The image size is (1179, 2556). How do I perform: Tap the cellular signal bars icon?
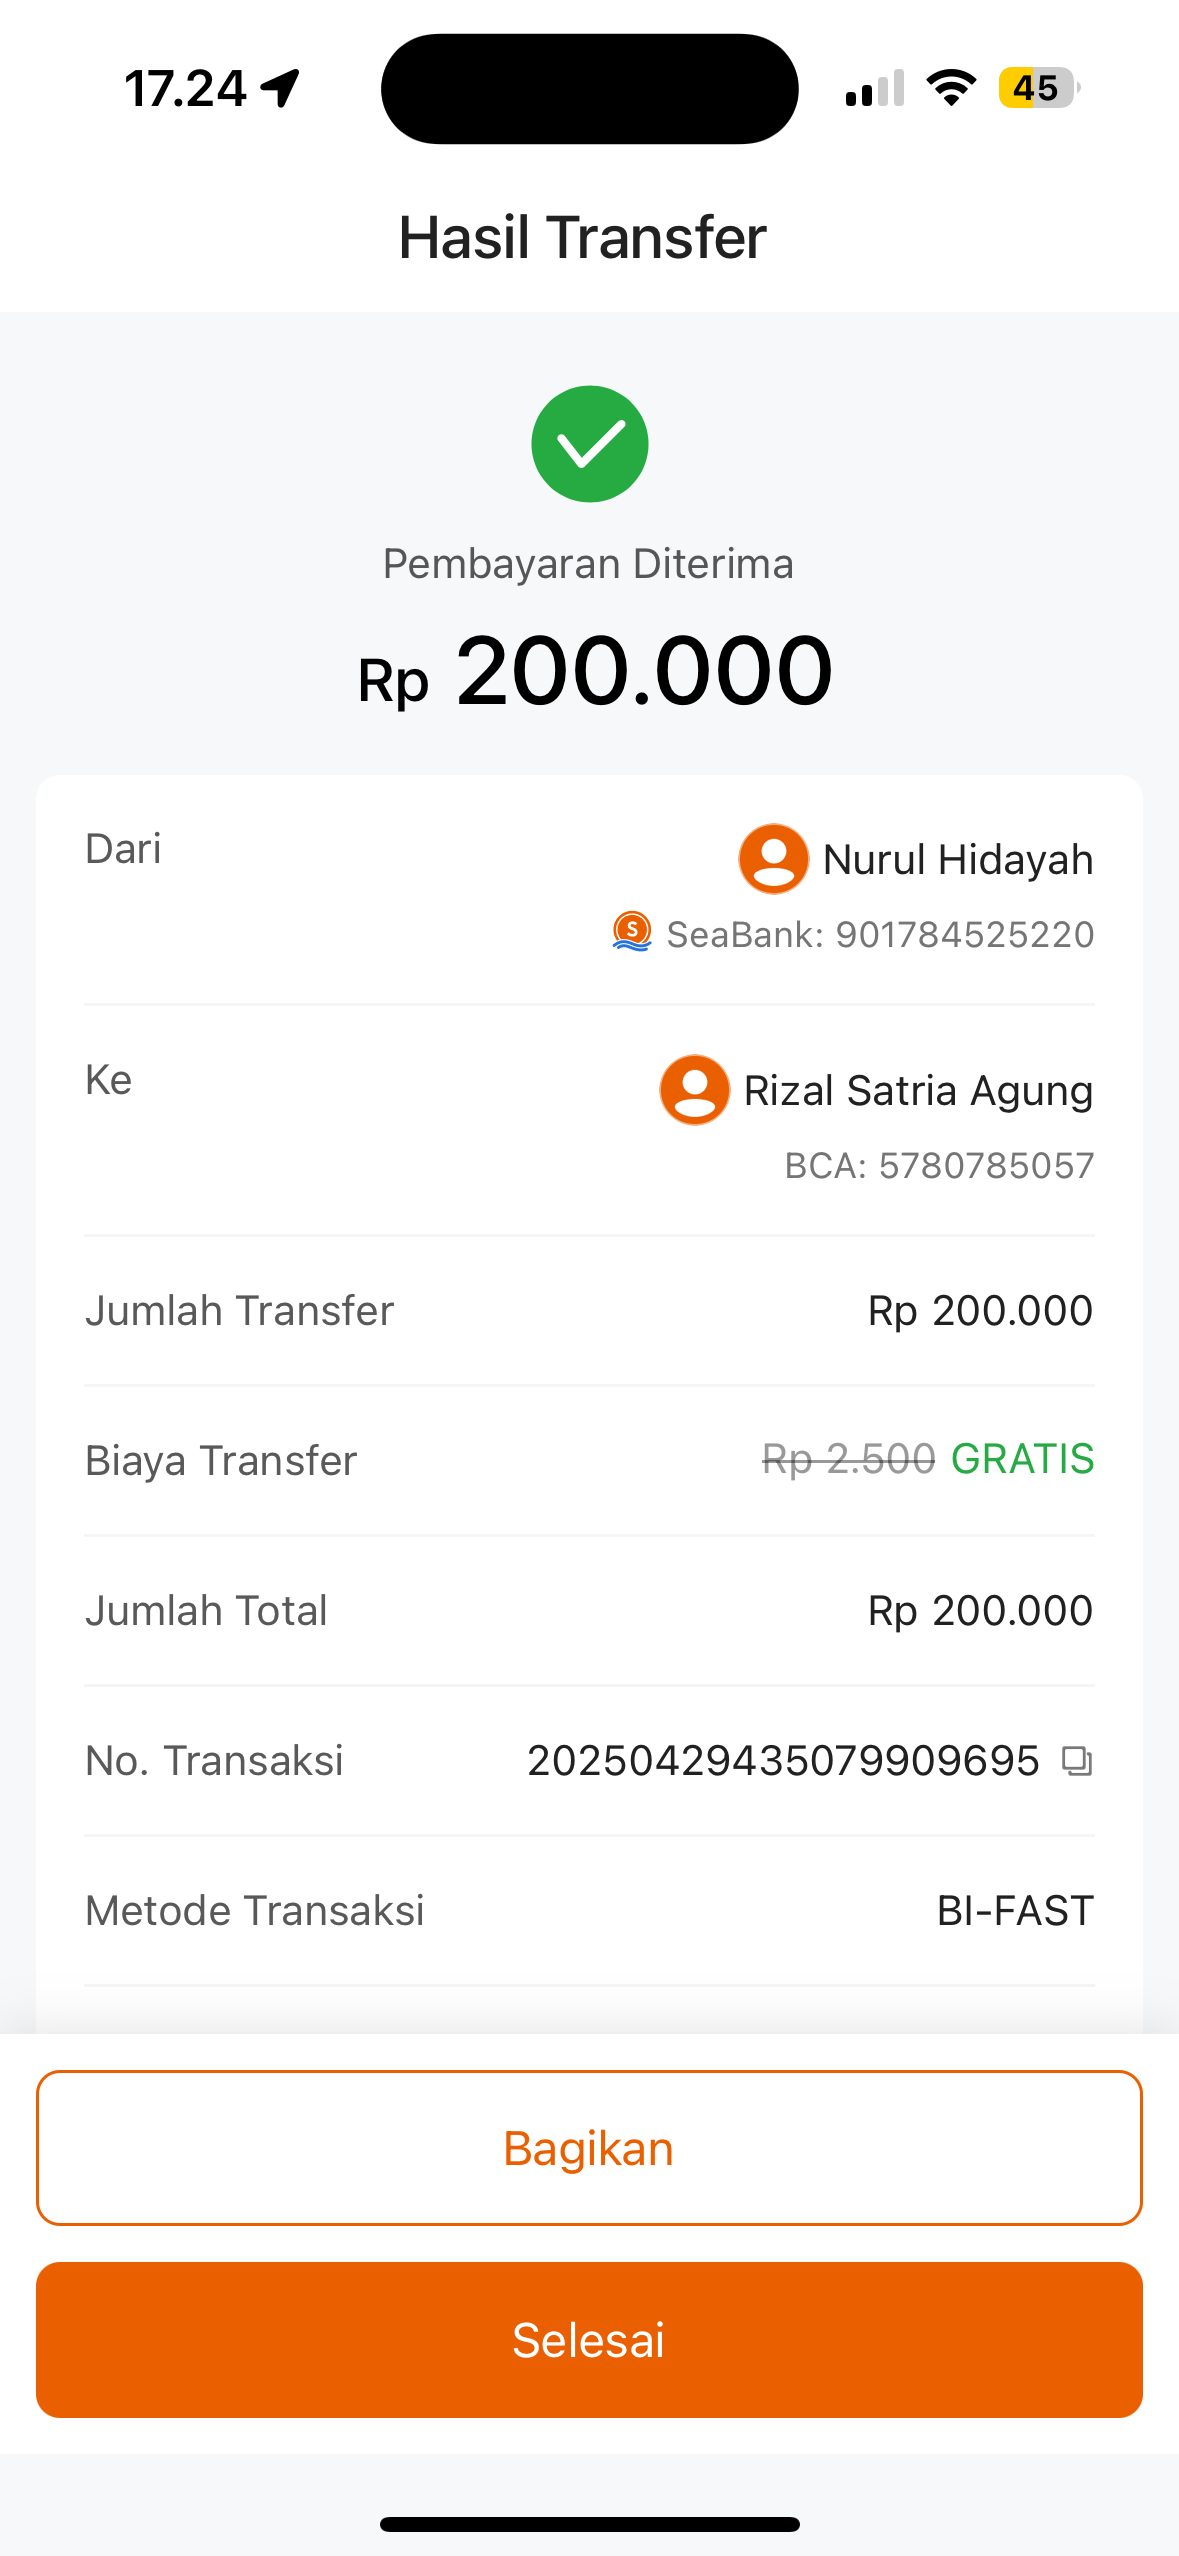tap(875, 88)
